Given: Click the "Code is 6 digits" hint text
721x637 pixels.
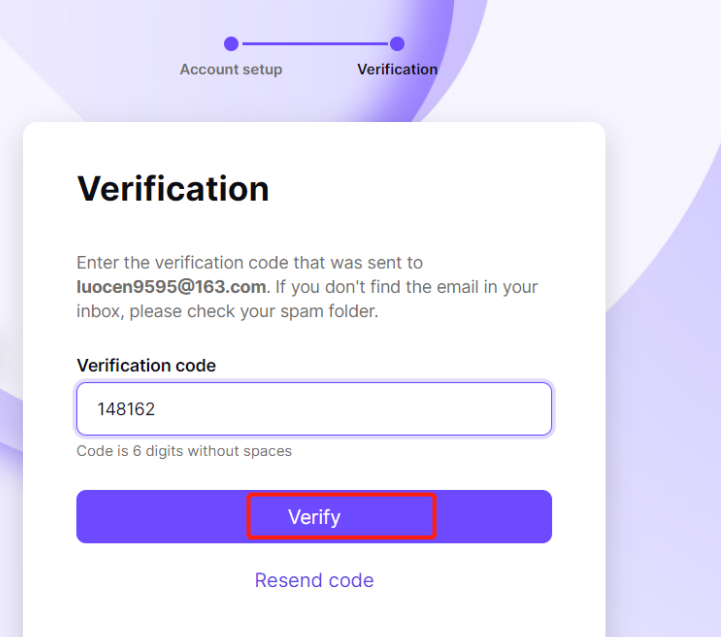Looking at the screenshot, I should coord(184,451).
